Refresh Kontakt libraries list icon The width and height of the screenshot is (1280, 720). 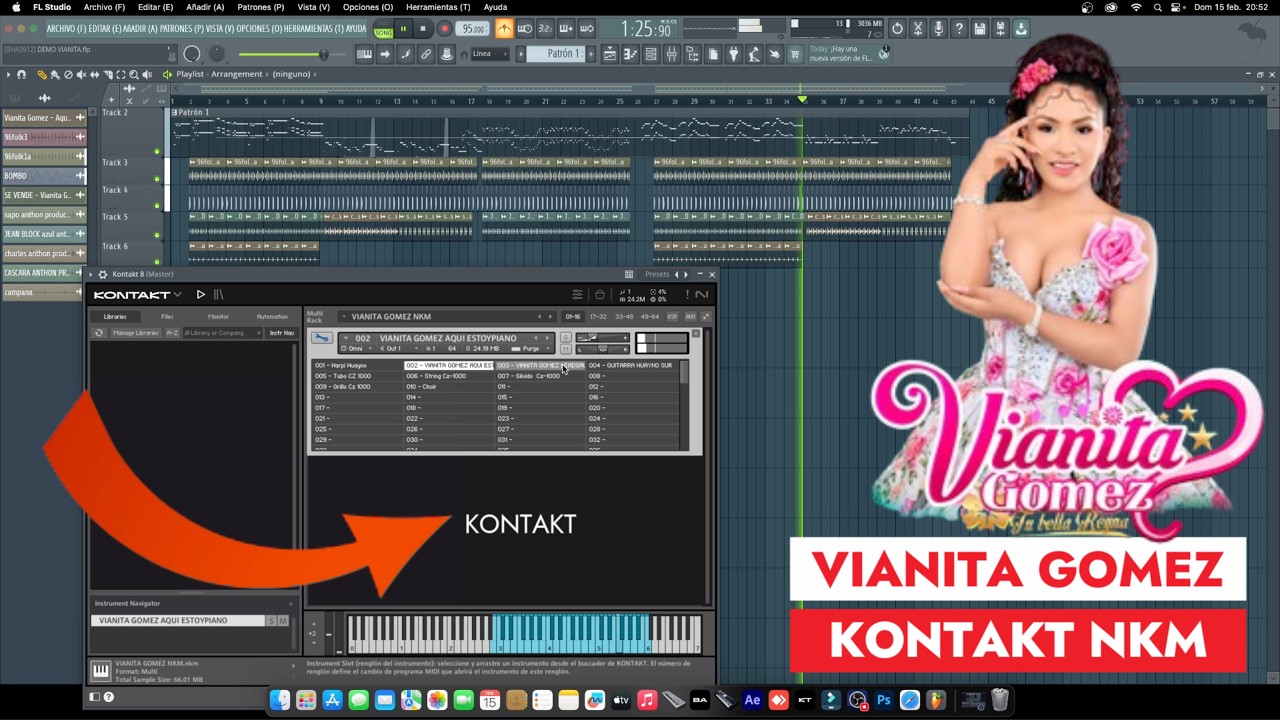click(x=99, y=333)
